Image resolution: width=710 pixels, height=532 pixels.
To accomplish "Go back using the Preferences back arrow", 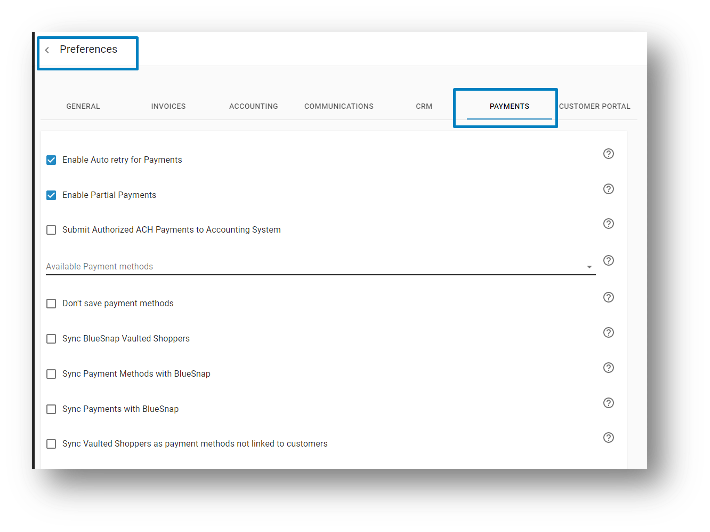I will click(x=47, y=50).
